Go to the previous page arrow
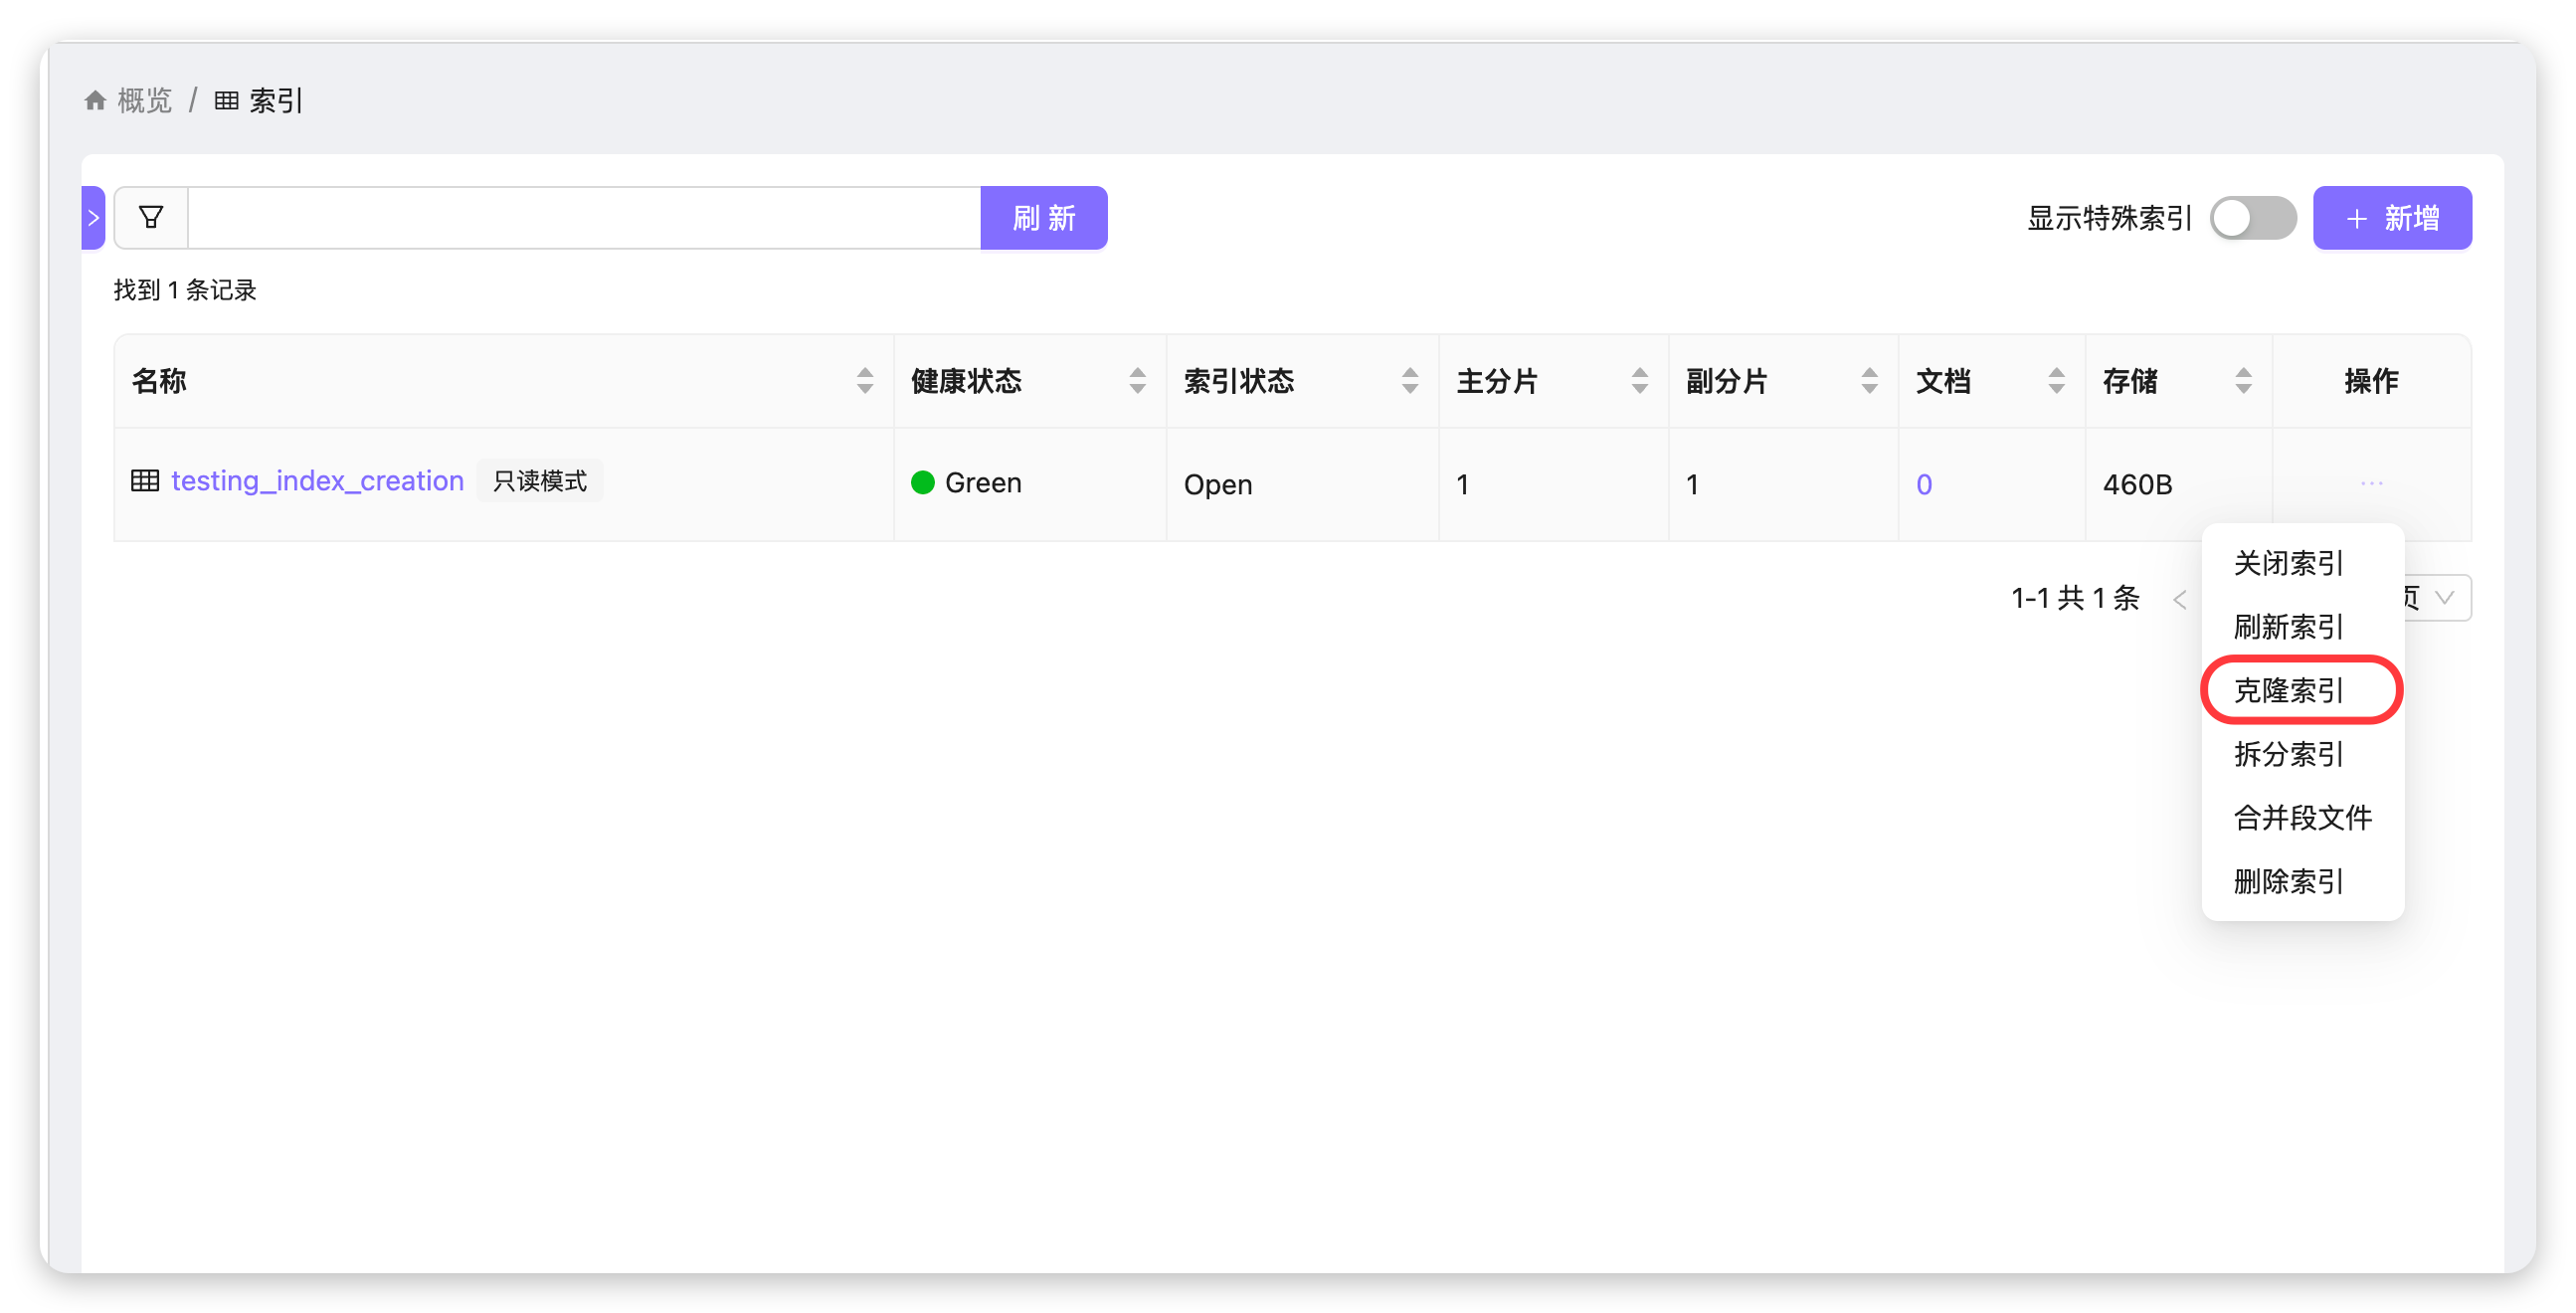This screenshot has height=1313, width=2576. coord(2180,599)
